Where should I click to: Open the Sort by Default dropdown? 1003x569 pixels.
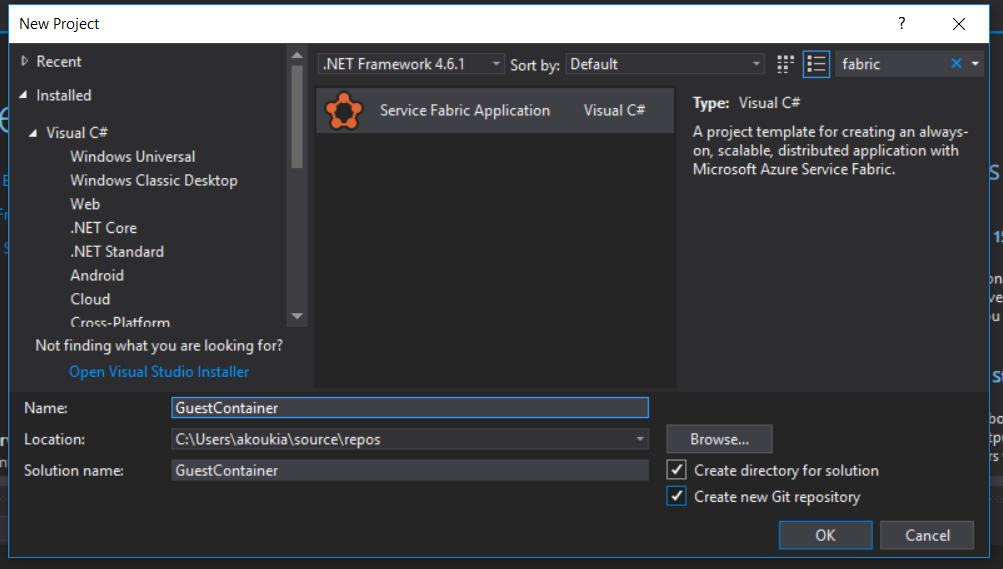click(x=665, y=64)
